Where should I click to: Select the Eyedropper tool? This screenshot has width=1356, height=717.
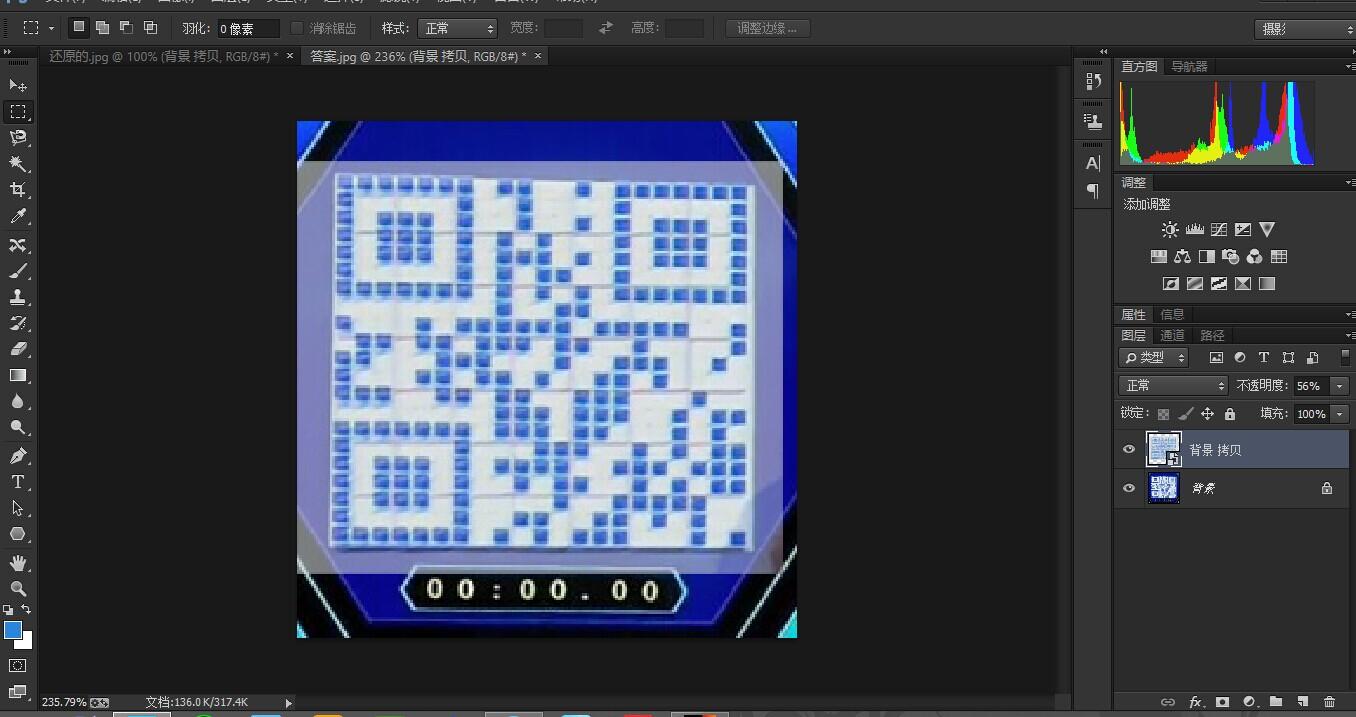coord(18,217)
